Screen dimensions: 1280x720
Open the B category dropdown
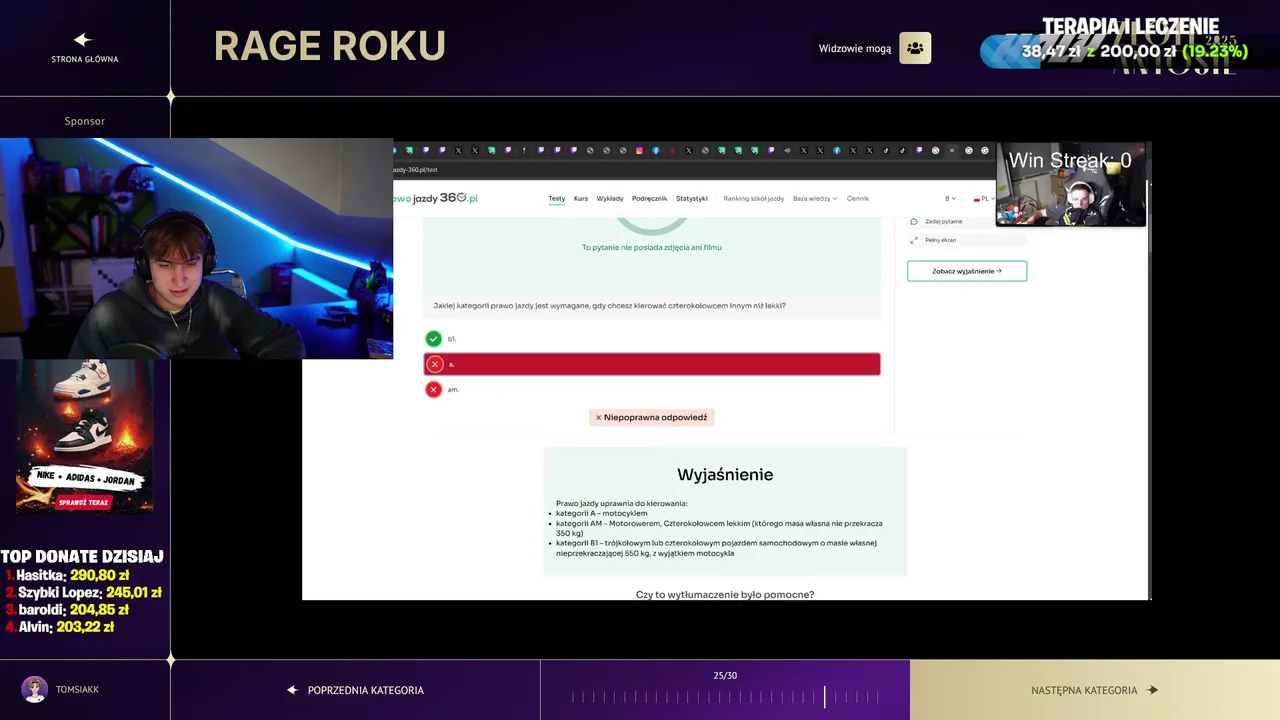pyautogui.click(x=950, y=198)
